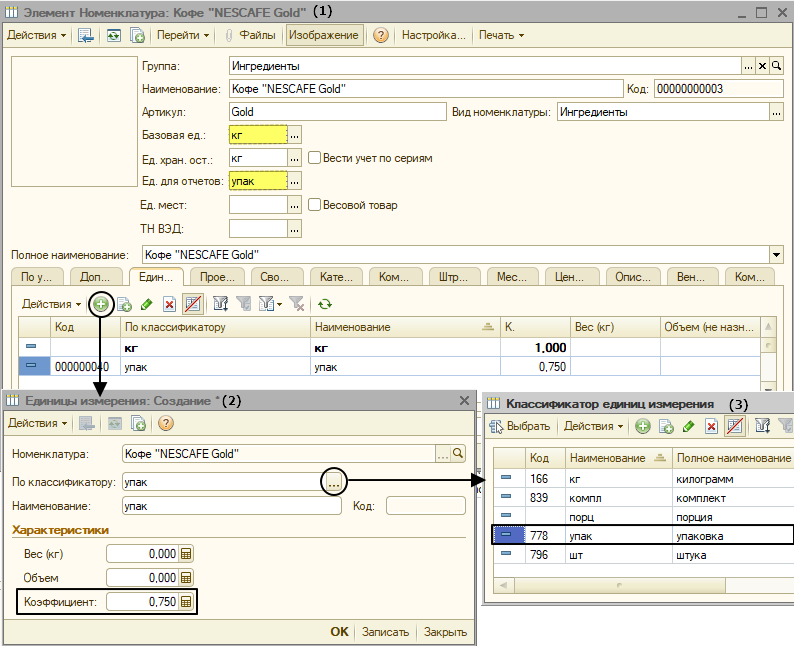Screen dimensions: 794x646
Task: Clear the Группа field with the X button
Action: click(762, 66)
